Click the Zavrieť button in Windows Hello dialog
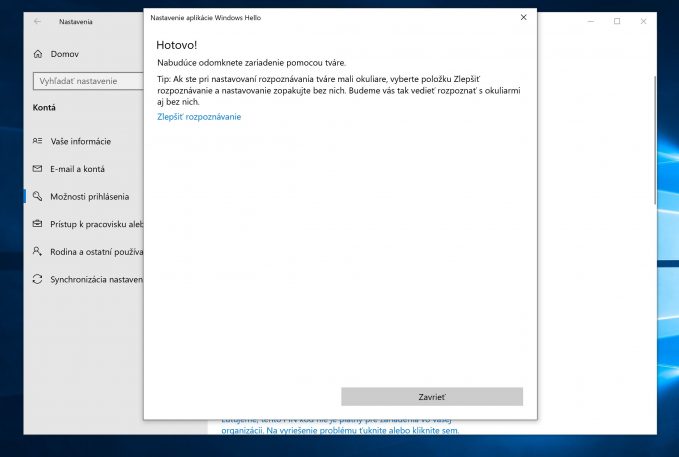Viewport: 679px width, 457px height. (x=432, y=396)
